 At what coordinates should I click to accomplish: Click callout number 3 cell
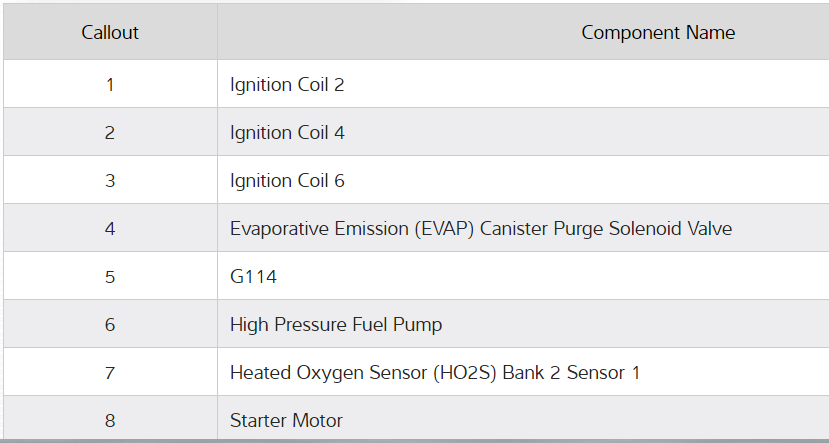click(110, 181)
